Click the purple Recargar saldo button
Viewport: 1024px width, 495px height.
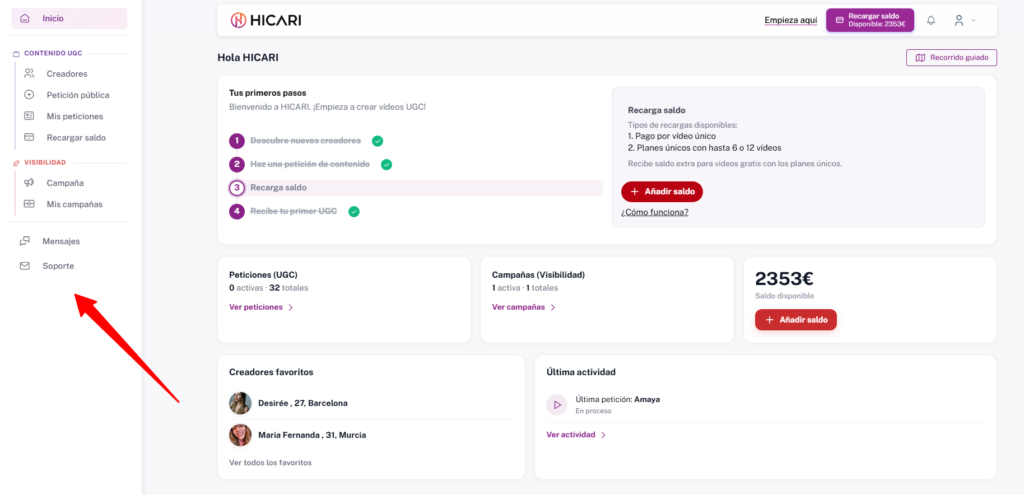[869, 20]
